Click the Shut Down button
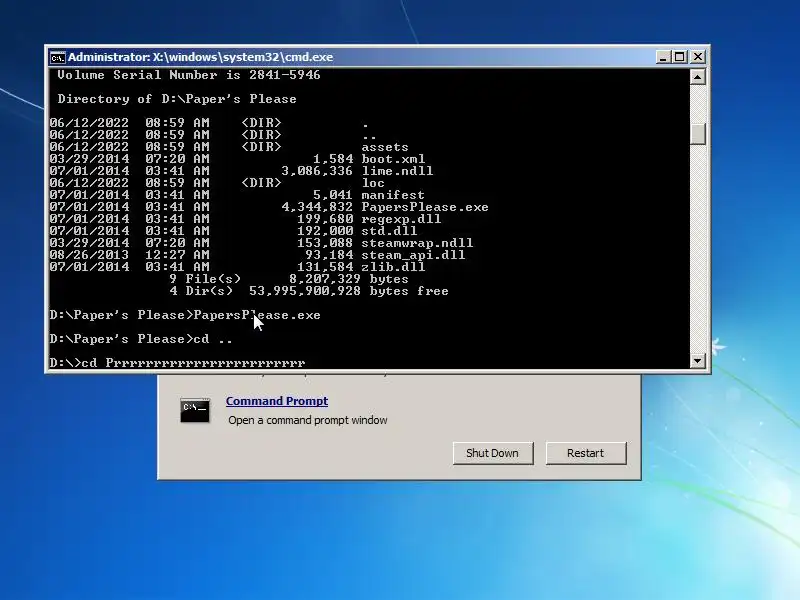Image resolution: width=800 pixels, height=600 pixels. pos(493,453)
